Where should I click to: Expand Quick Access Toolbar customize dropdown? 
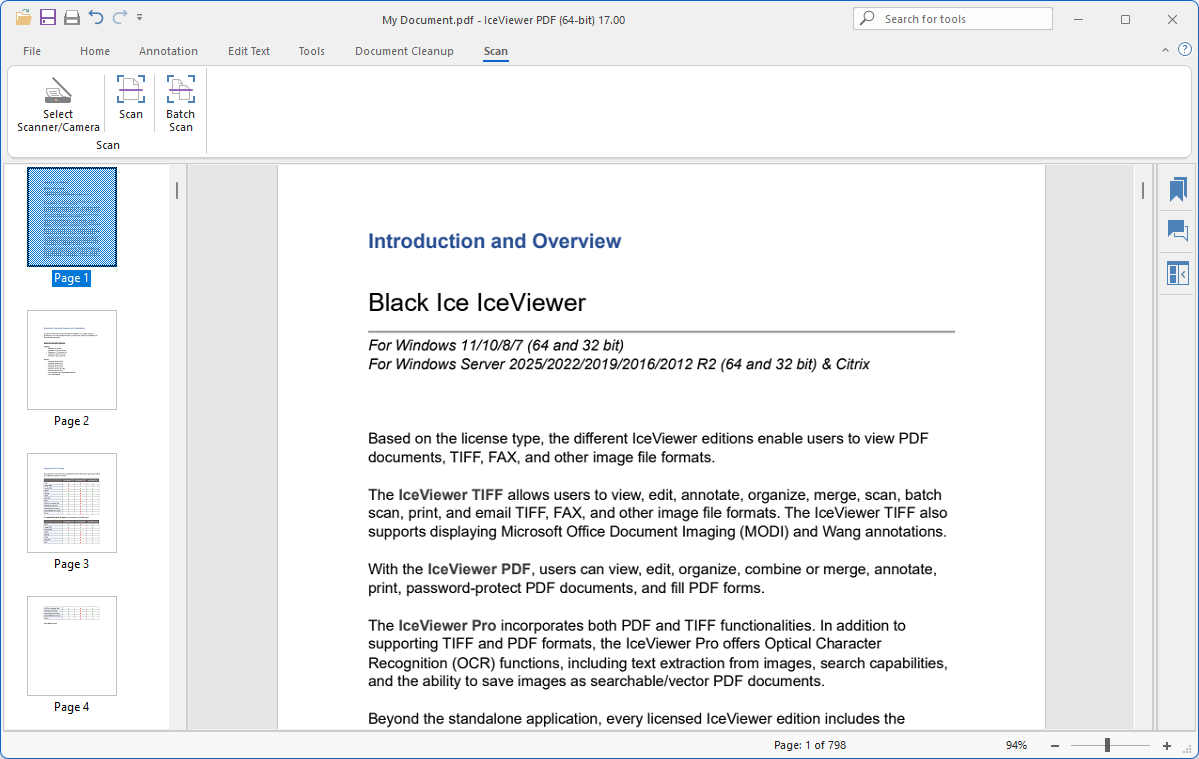tap(139, 17)
